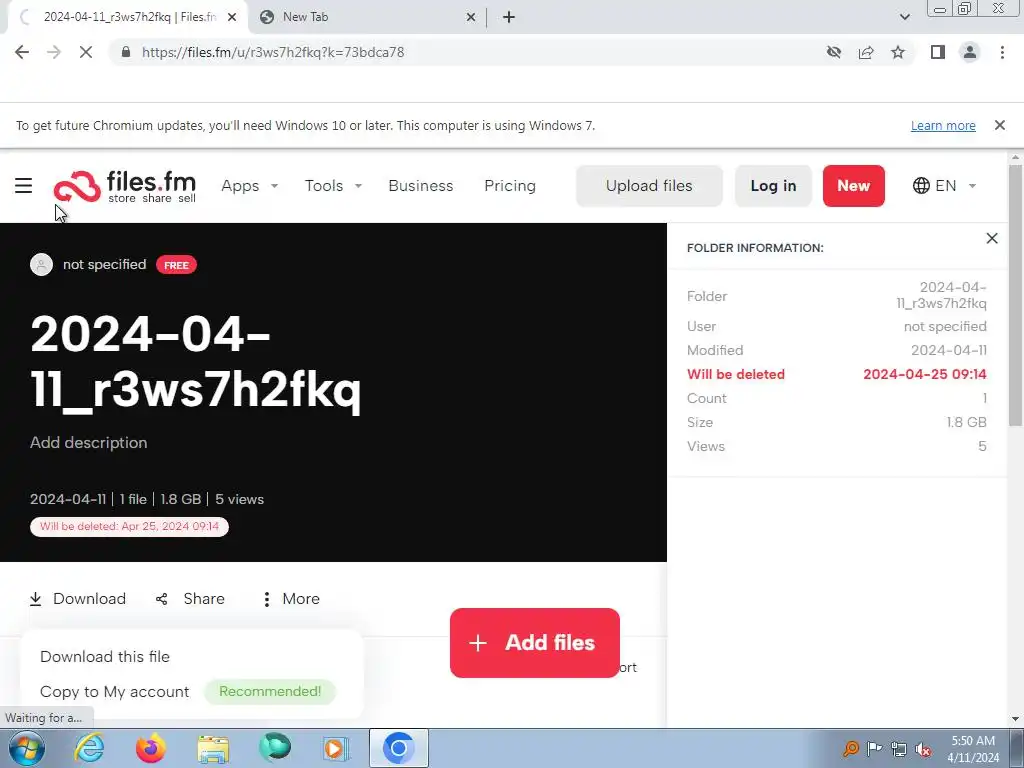Launch Internet Explorer from taskbar
This screenshot has height=768, width=1024.
(89, 748)
